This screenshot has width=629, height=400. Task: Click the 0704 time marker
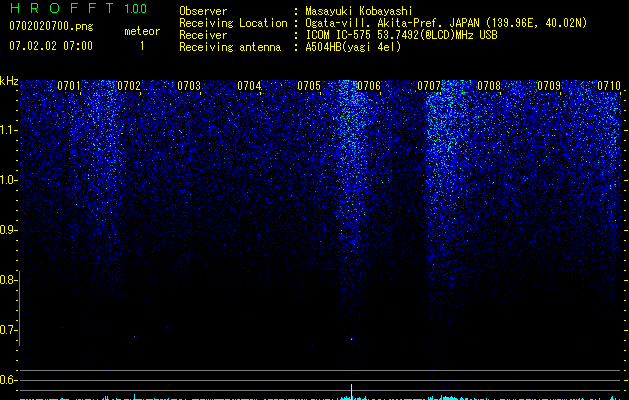click(249, 86)
